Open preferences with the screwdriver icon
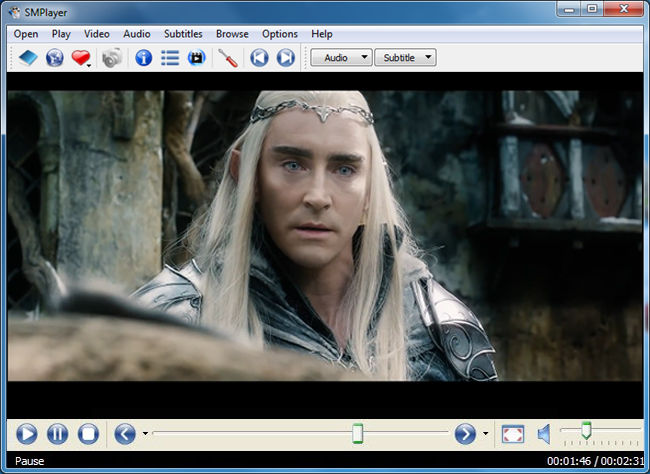Image resolution: width=650 pixels, height=474 pixels. 228,58
